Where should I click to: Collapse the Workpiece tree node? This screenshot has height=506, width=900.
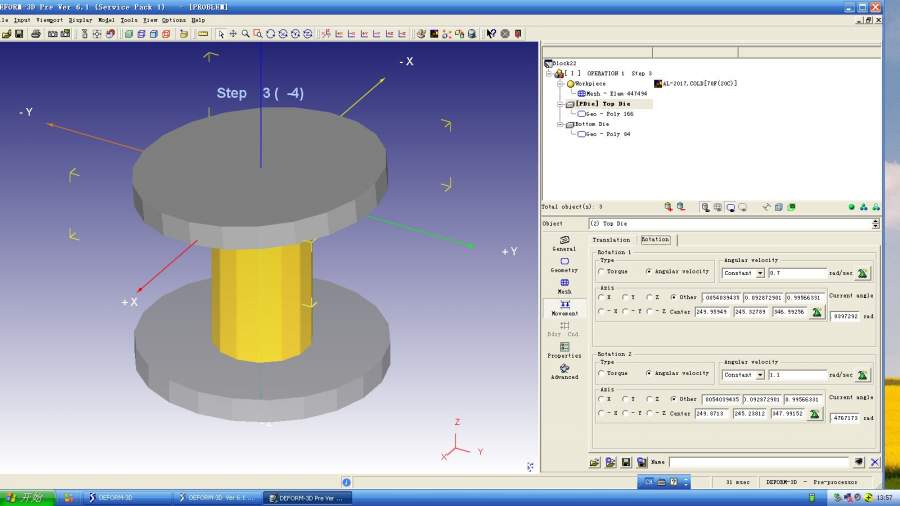pyautogui.click(x=560, y=84)
